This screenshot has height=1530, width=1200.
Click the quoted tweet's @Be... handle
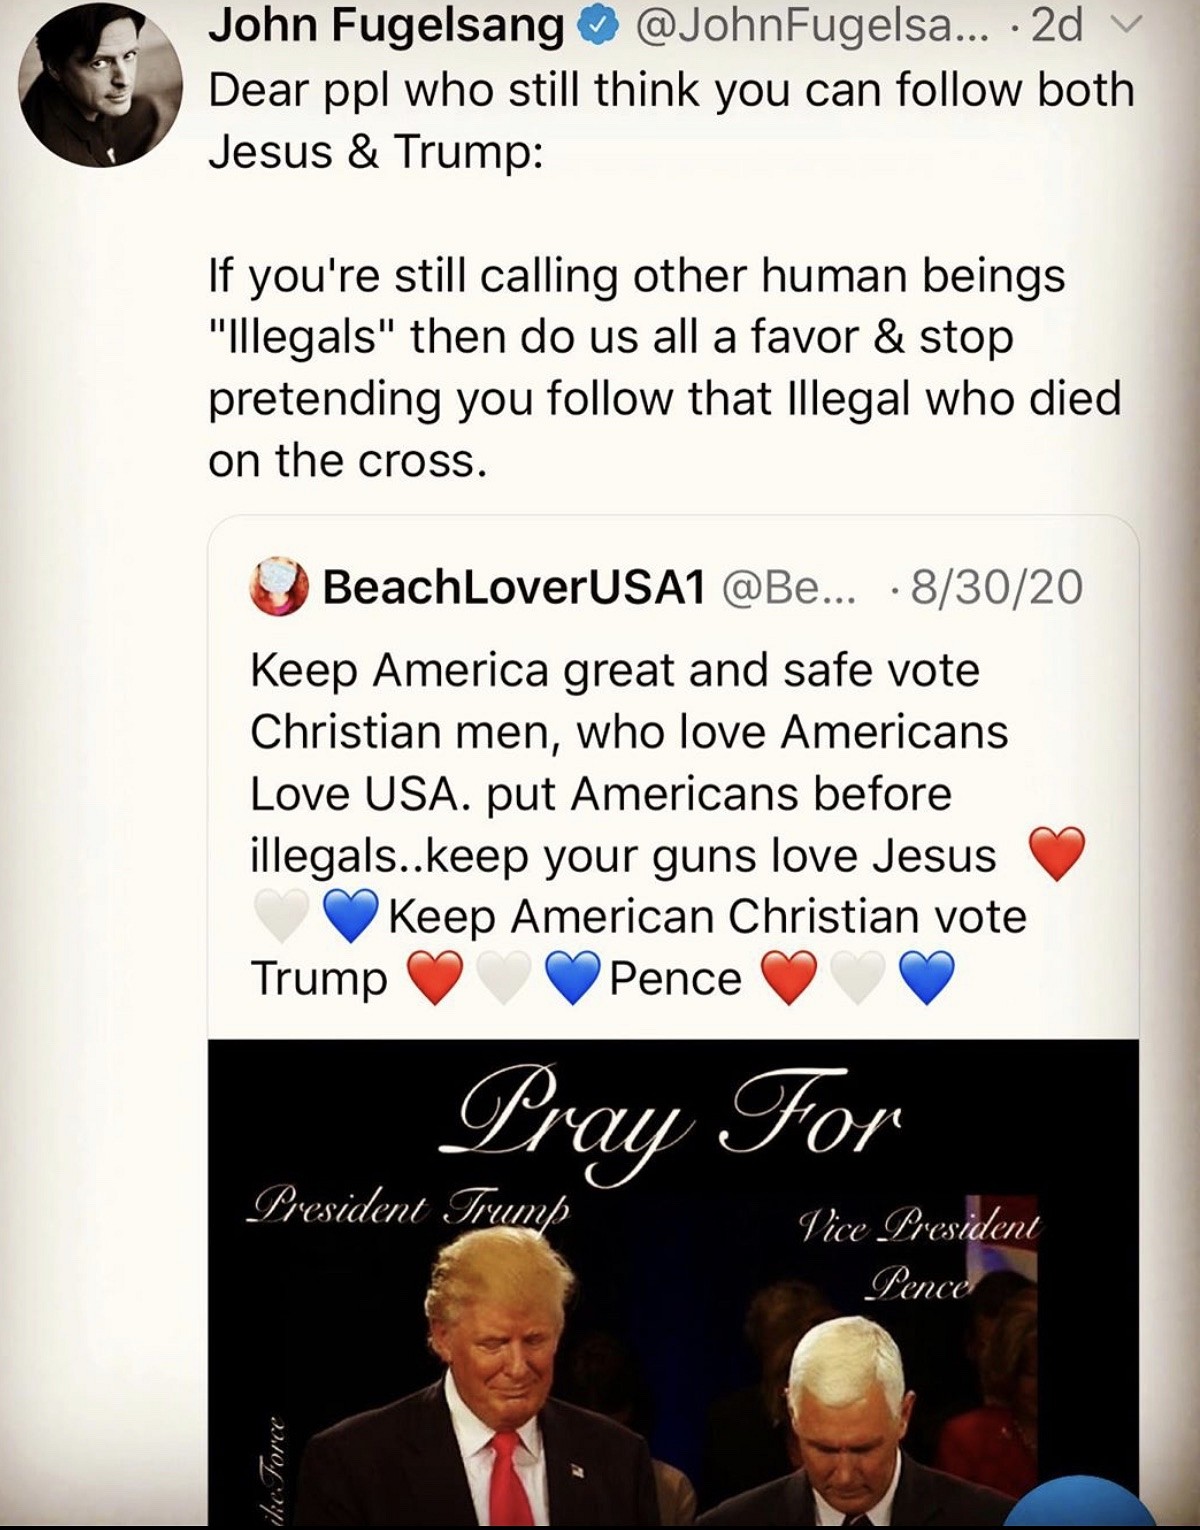(789, 587)
